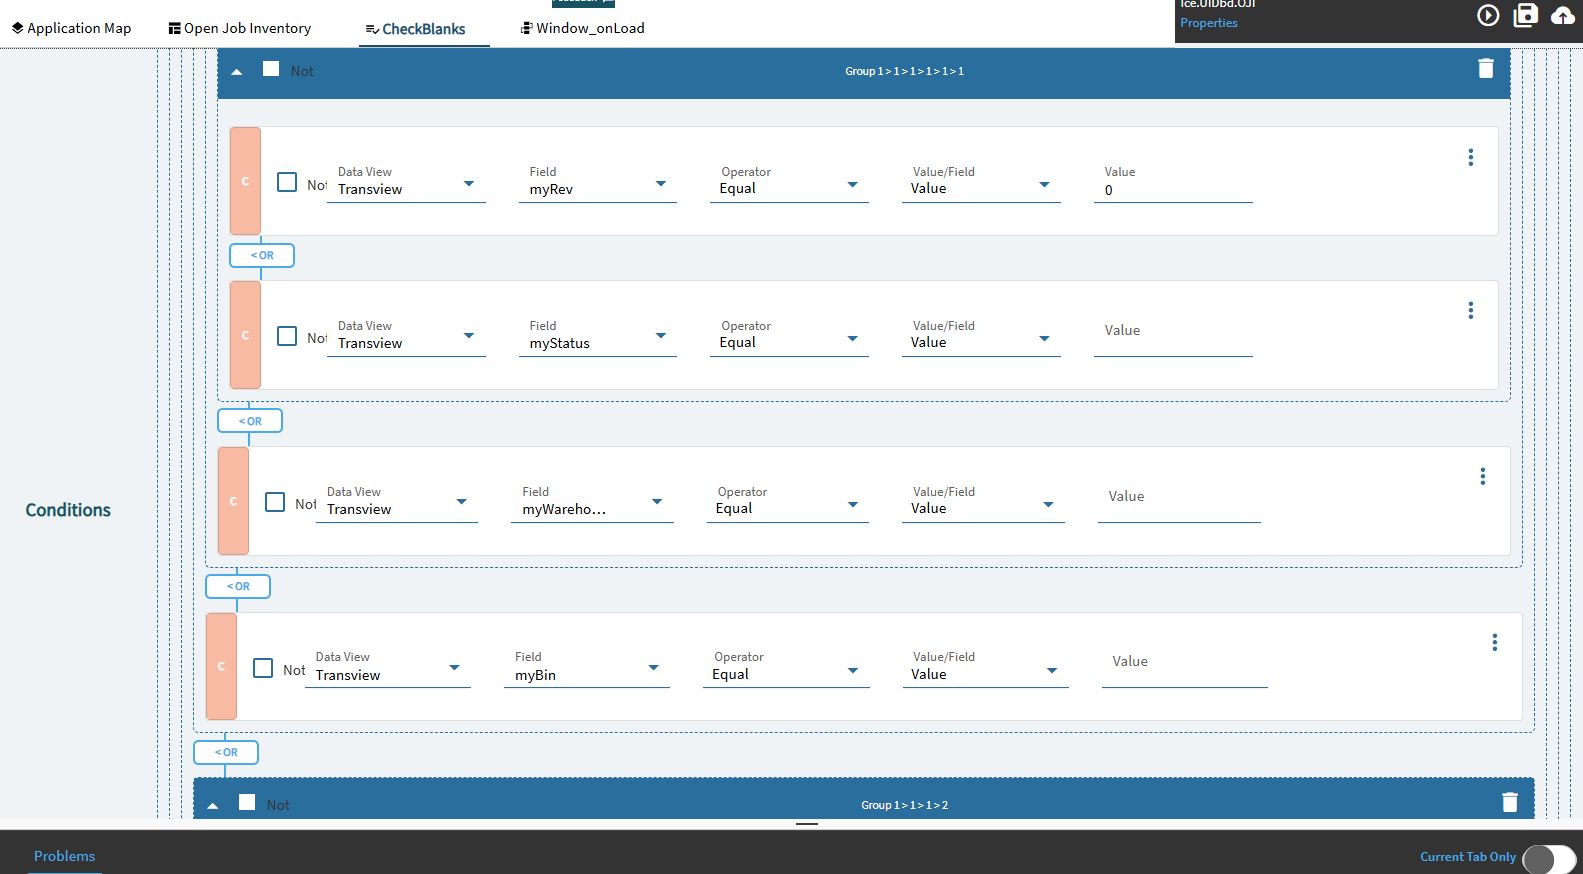
Task: Collapse Group 1>1>1>2 with the arrow
Action: (x=213, y=806)
